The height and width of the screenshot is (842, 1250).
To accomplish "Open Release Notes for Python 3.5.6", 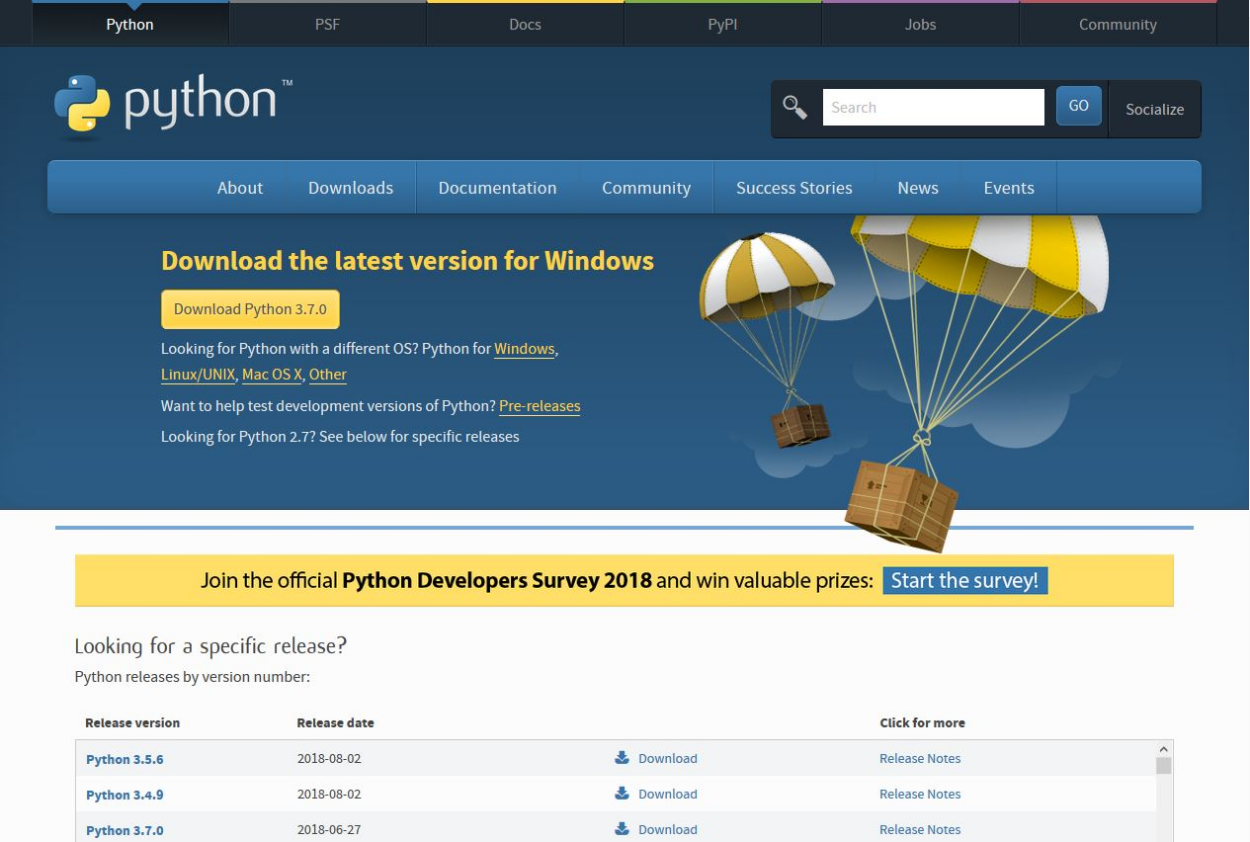I will pos(920,758).
